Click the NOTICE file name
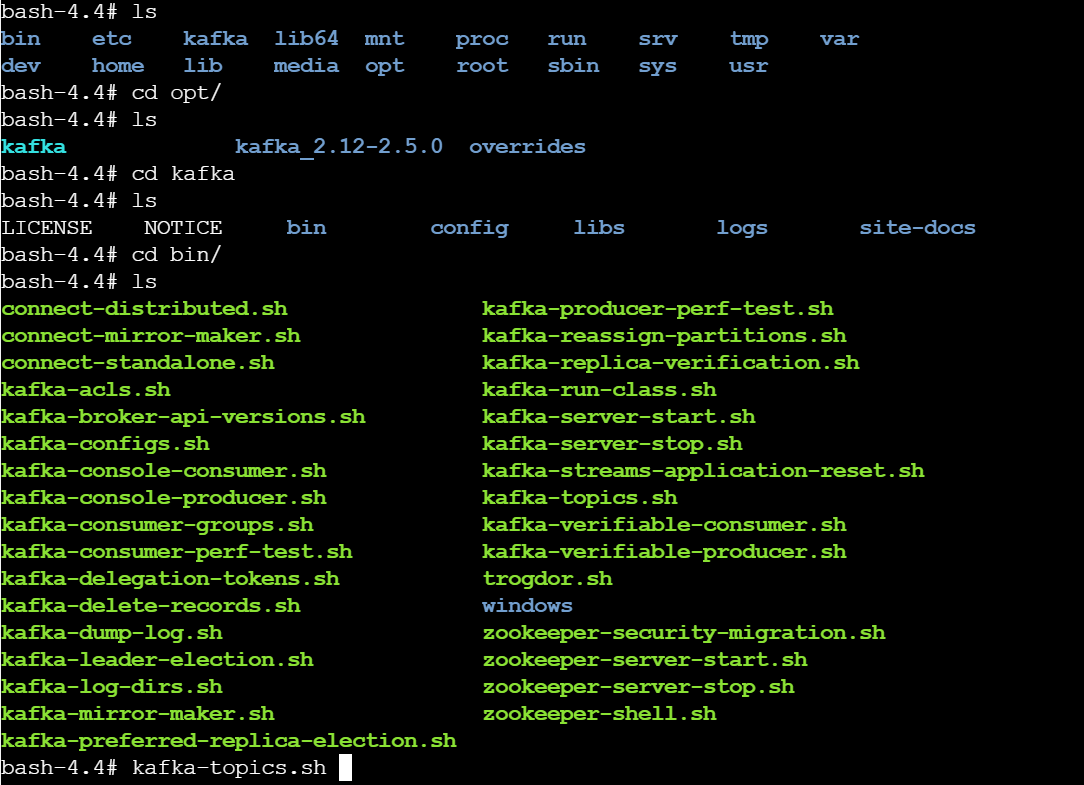 coord(183,228)
